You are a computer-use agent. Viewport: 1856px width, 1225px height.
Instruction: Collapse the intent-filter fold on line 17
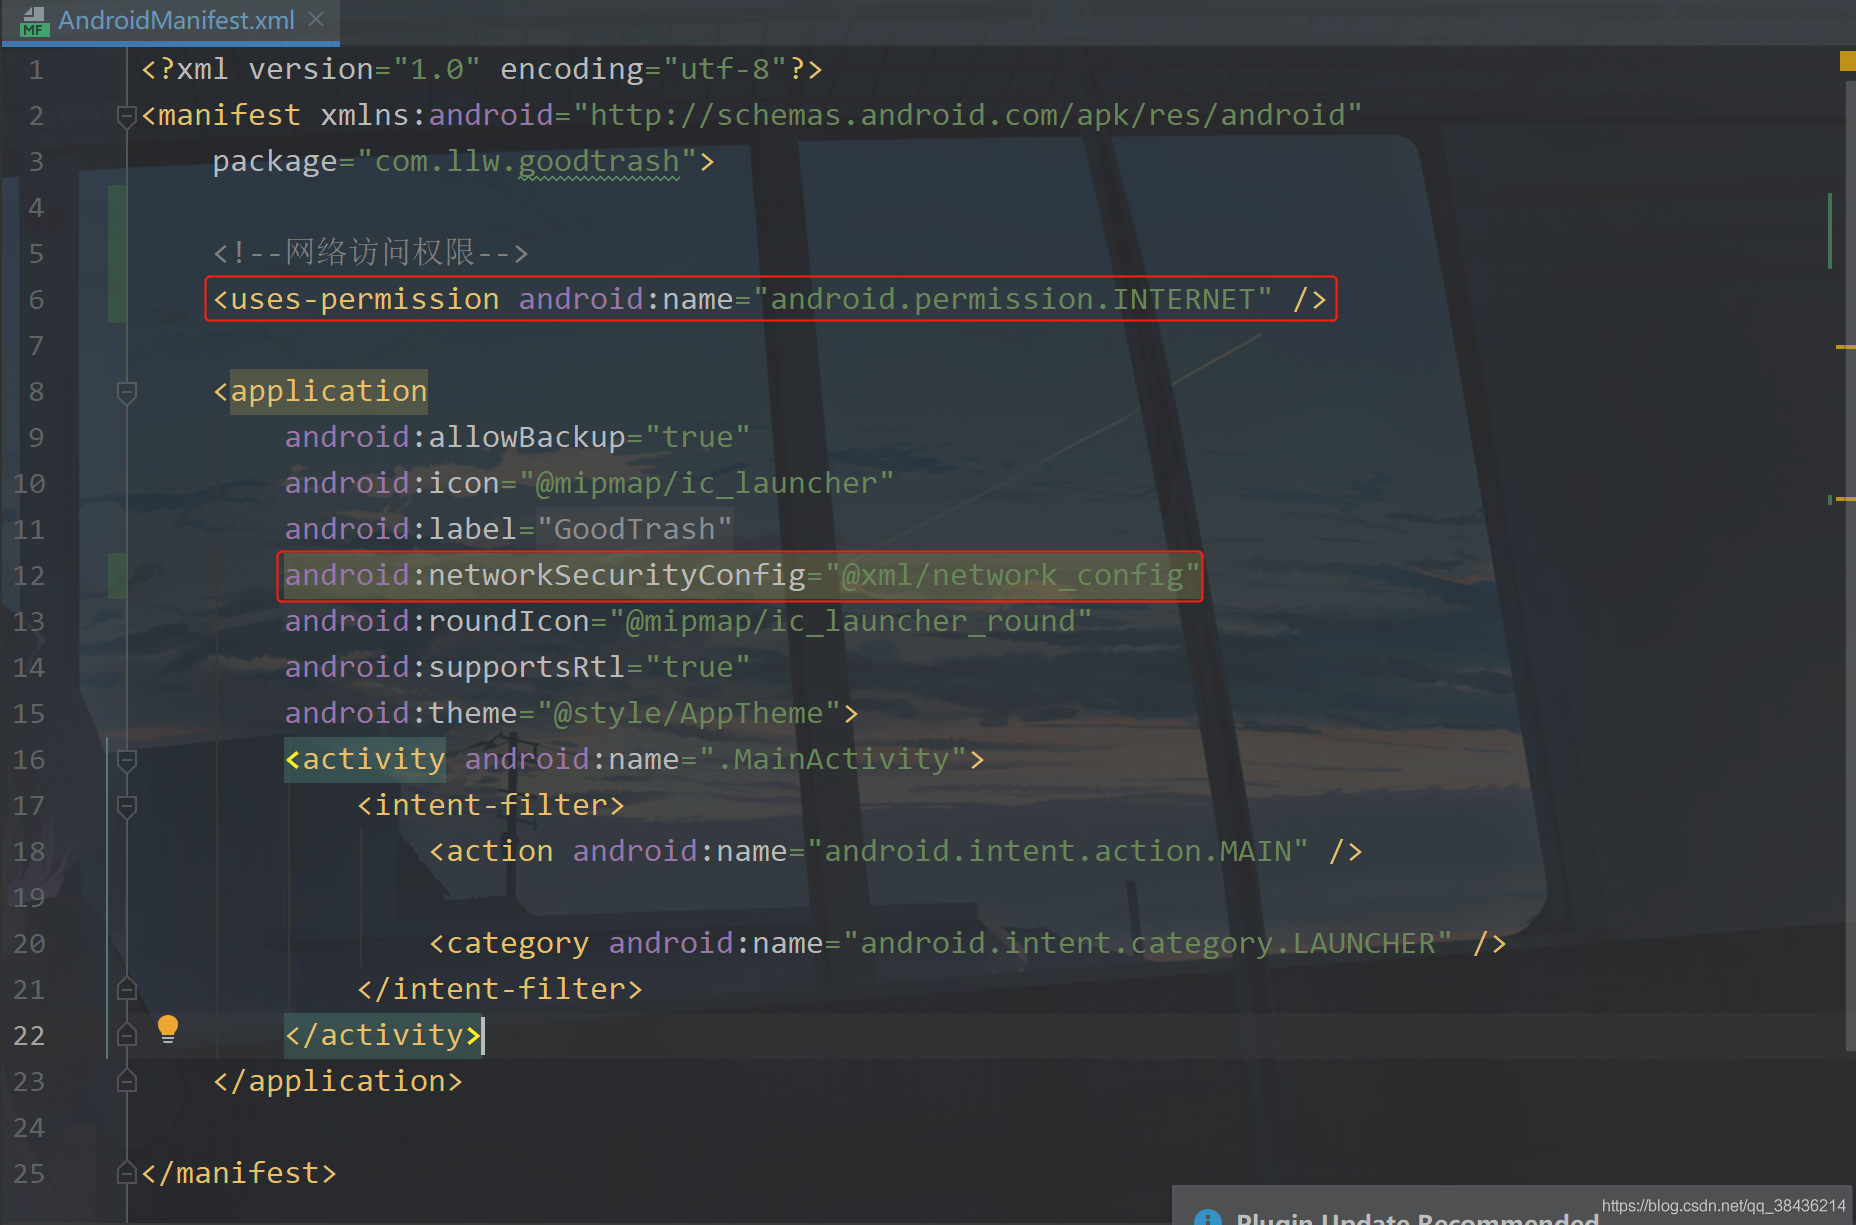pyautogui.click(x=127, y=806)
